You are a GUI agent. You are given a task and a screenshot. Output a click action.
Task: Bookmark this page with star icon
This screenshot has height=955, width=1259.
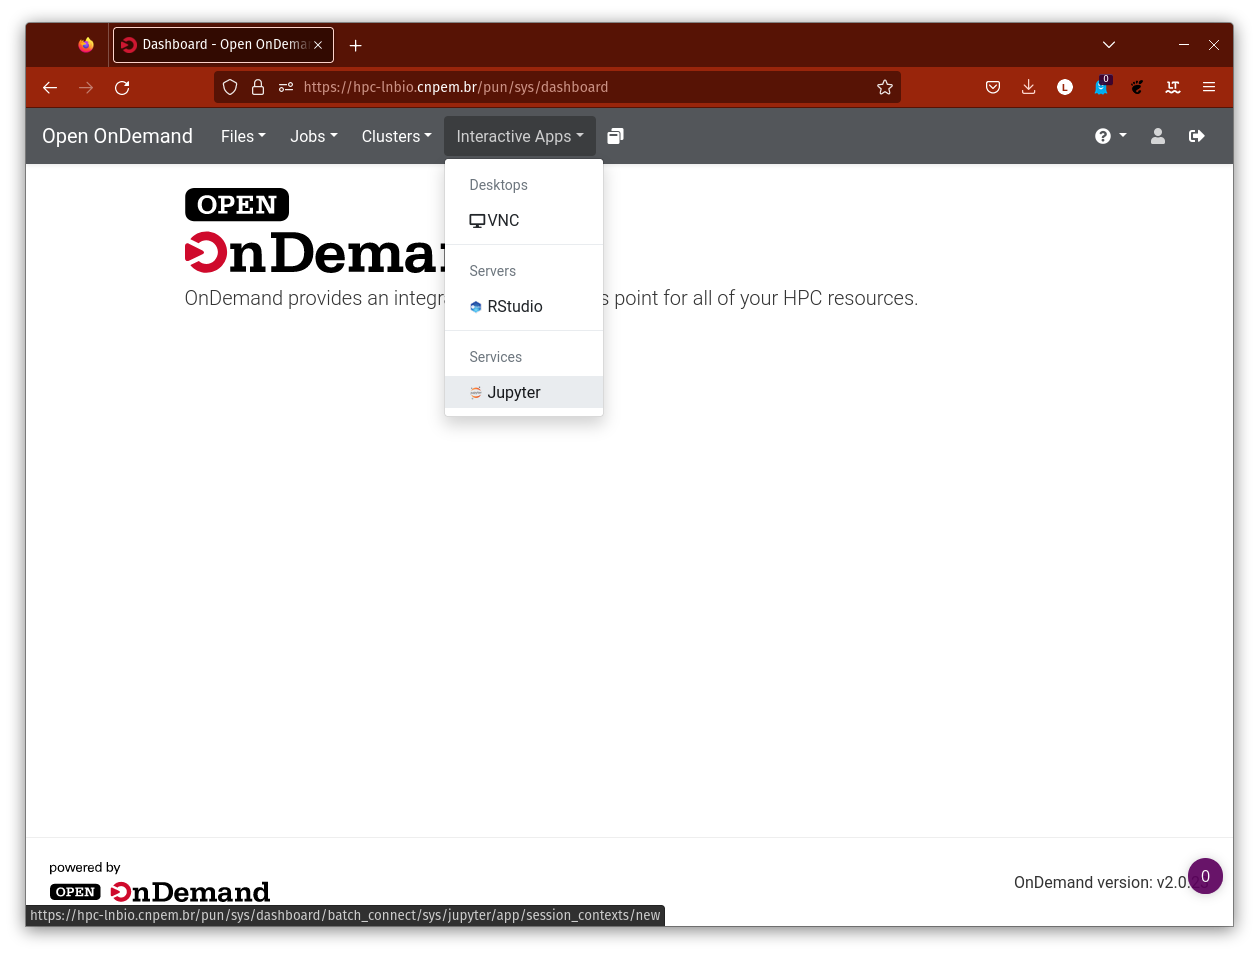(884, 87)
